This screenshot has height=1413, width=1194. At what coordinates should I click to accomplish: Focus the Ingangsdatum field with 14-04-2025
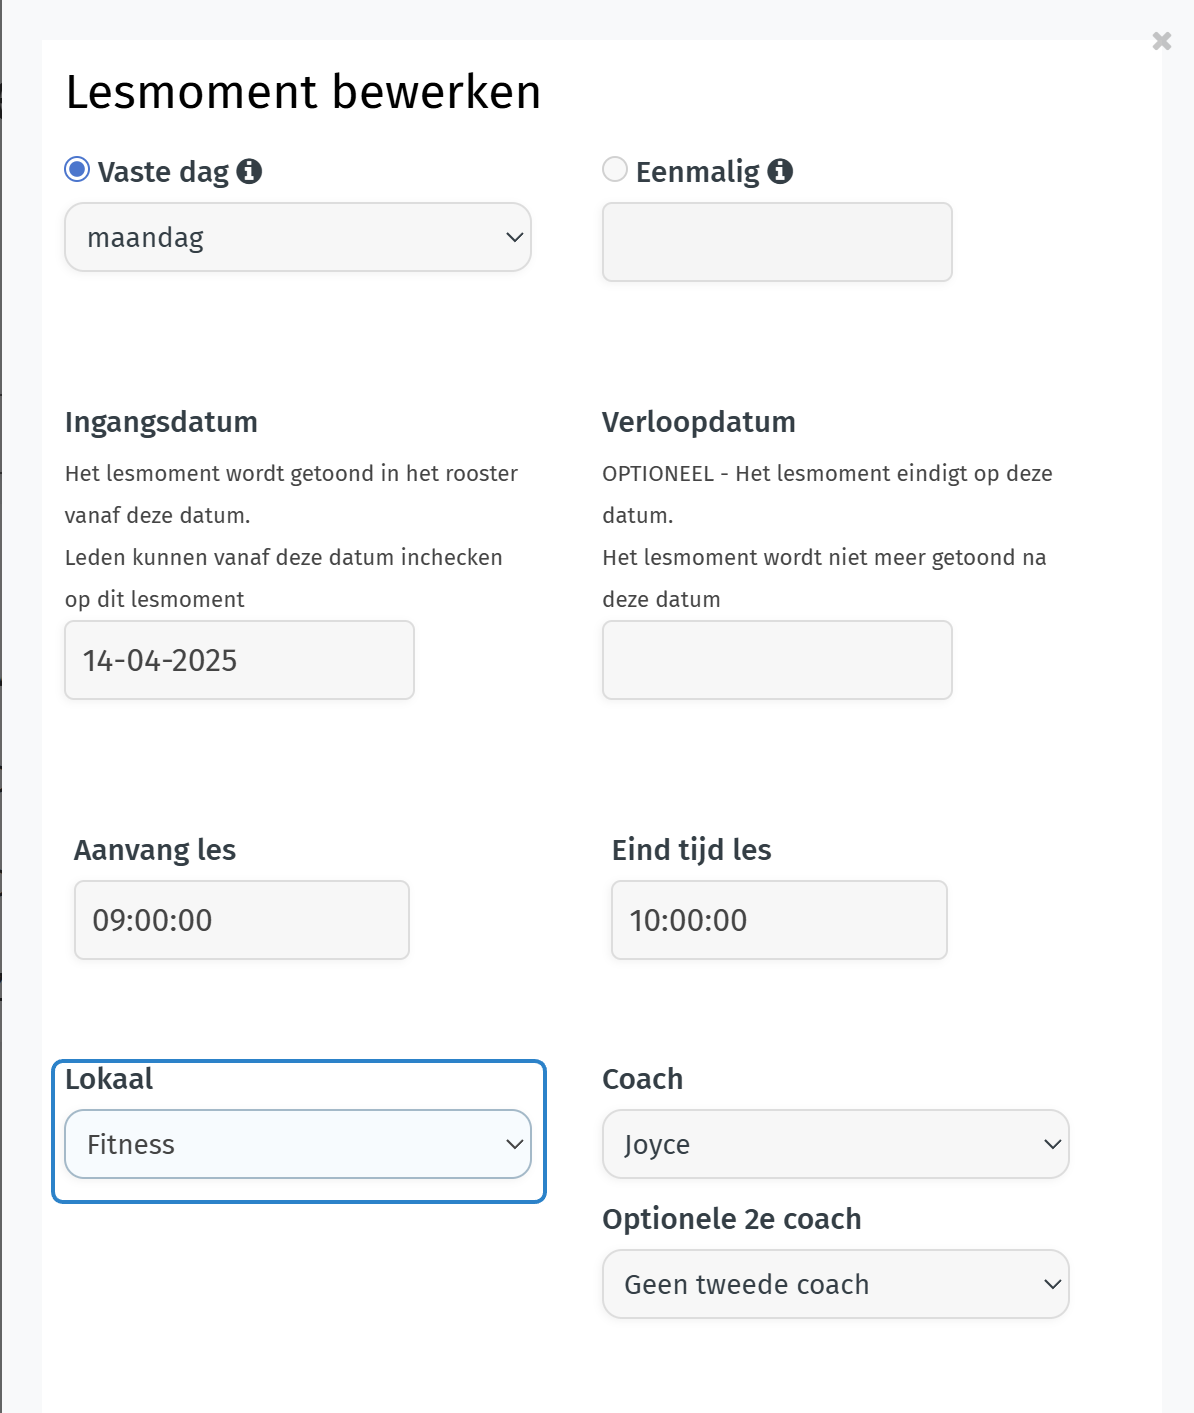(x=239, y=660)
